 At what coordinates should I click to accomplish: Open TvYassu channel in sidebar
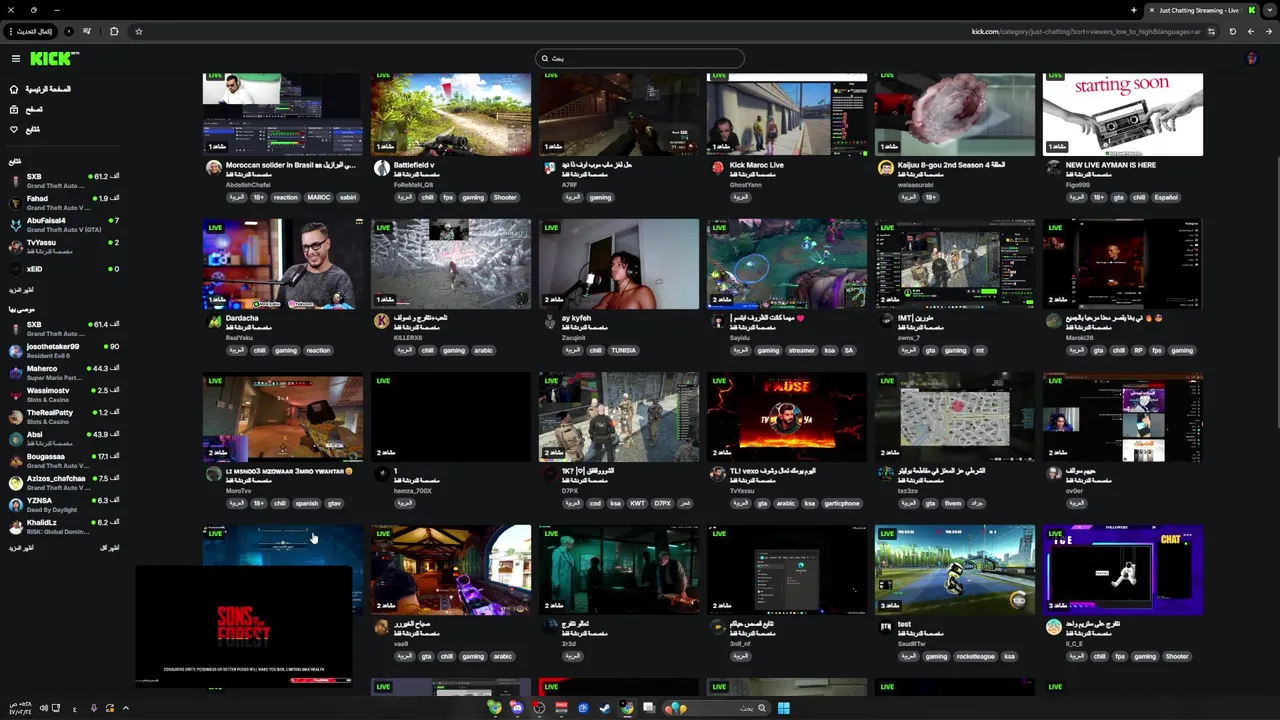coord(64,246)
